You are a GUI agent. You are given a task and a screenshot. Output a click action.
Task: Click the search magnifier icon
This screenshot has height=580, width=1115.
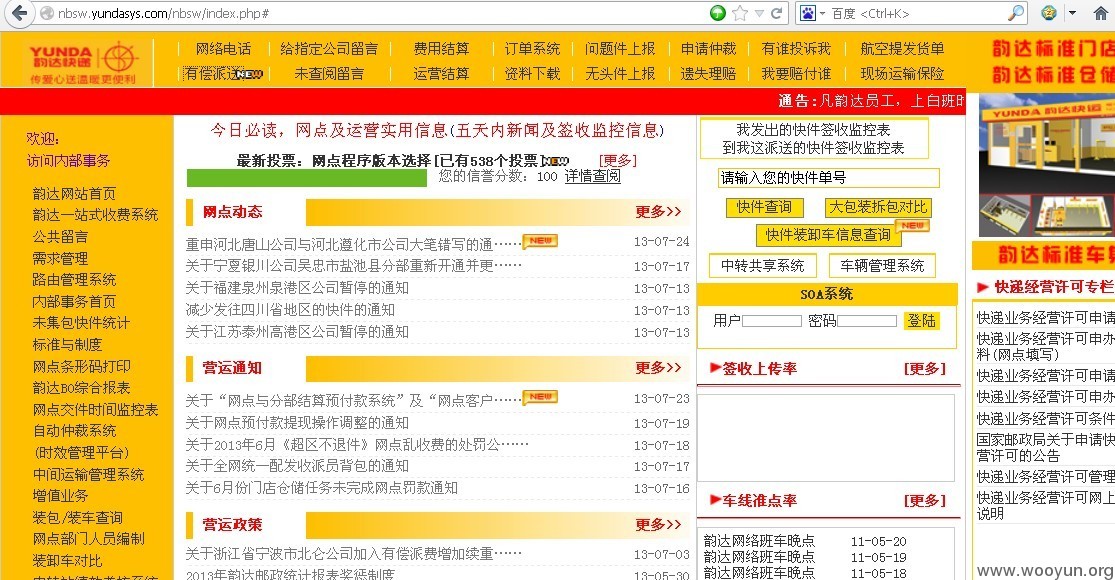1016,13
